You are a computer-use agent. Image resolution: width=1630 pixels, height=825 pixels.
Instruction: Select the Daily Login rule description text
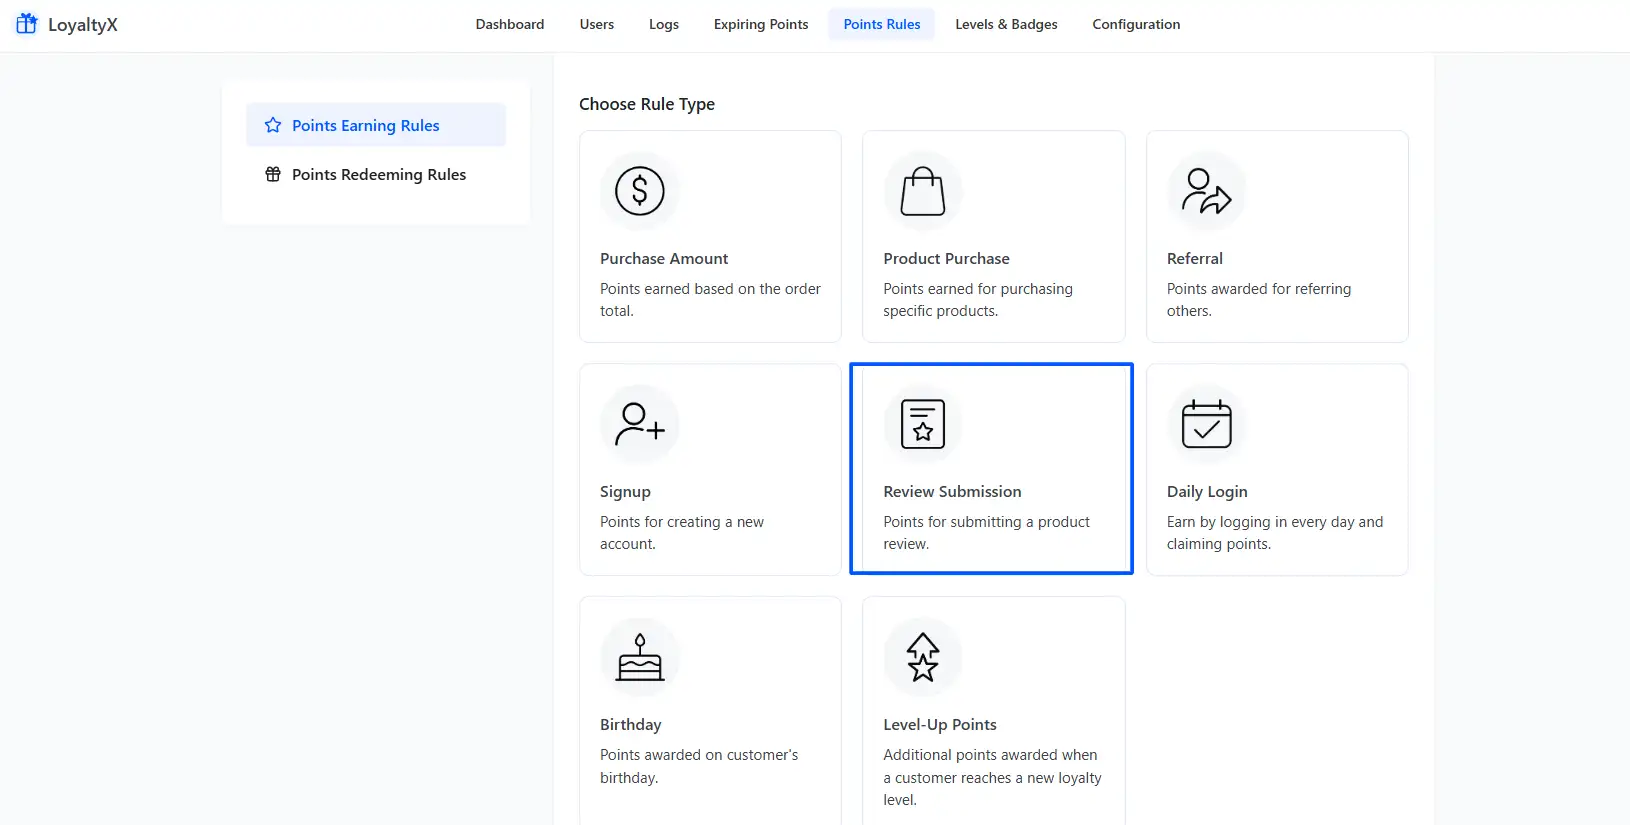click(1274, 533)
